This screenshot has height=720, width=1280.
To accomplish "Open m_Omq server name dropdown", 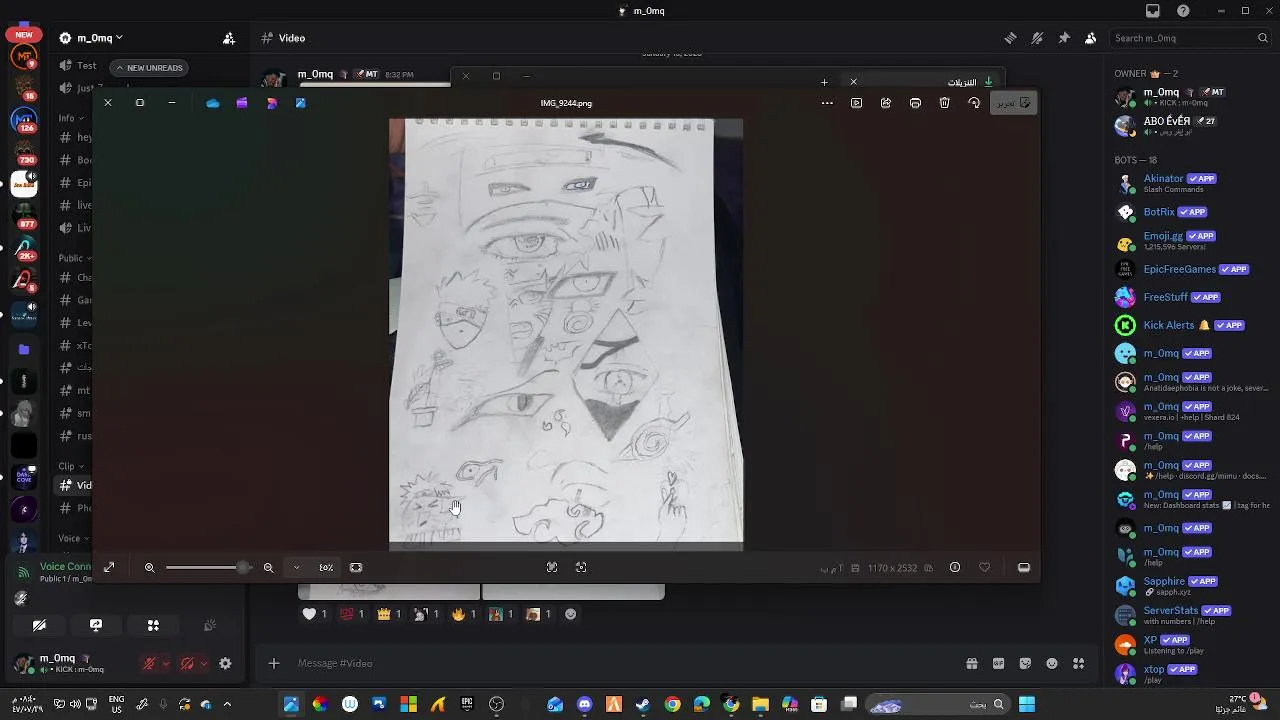I will pos(91,38).
